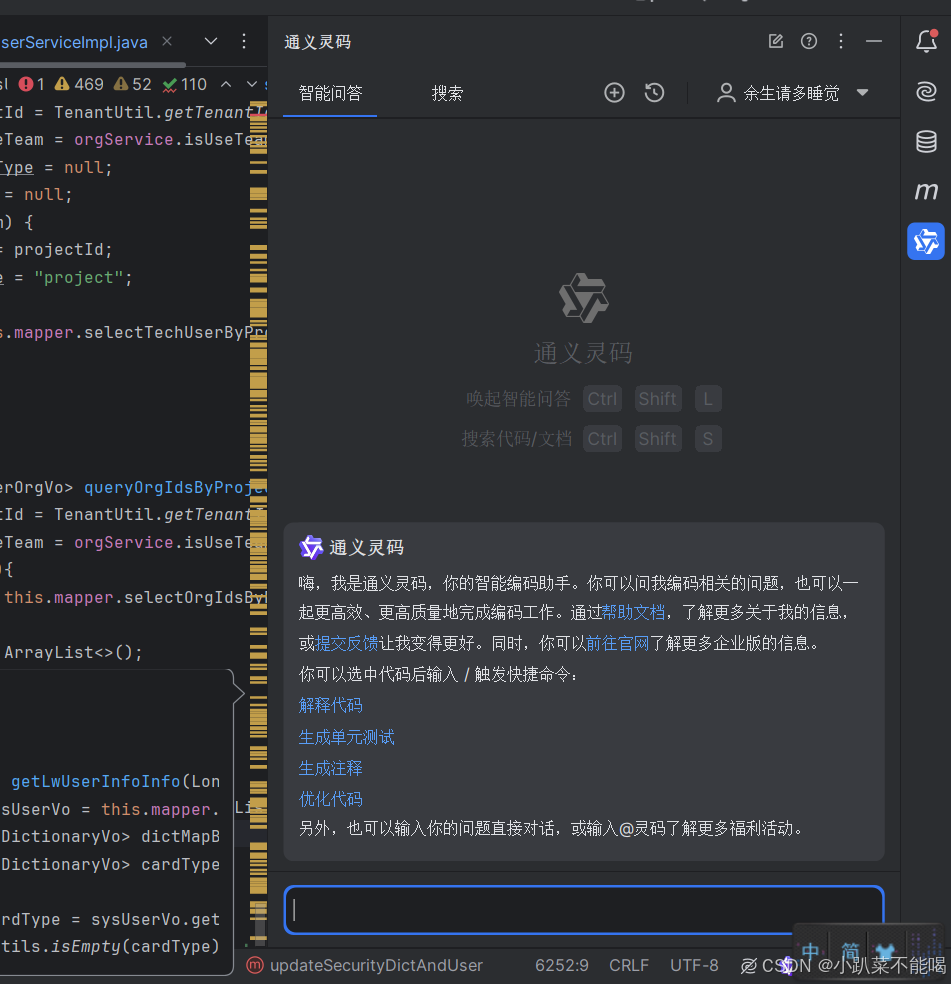951x984 pixels.
Task: Click the getLwUserInfoInfo method name
Action: 95,781
